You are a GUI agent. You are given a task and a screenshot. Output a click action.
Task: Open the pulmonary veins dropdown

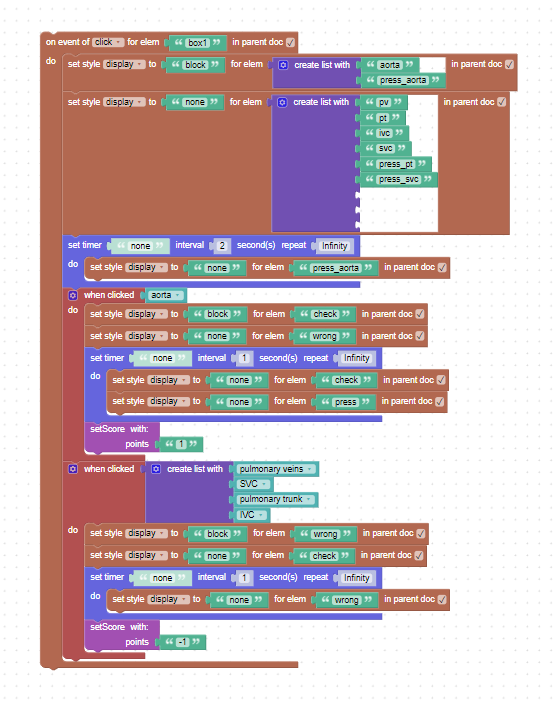click(275, 469)
